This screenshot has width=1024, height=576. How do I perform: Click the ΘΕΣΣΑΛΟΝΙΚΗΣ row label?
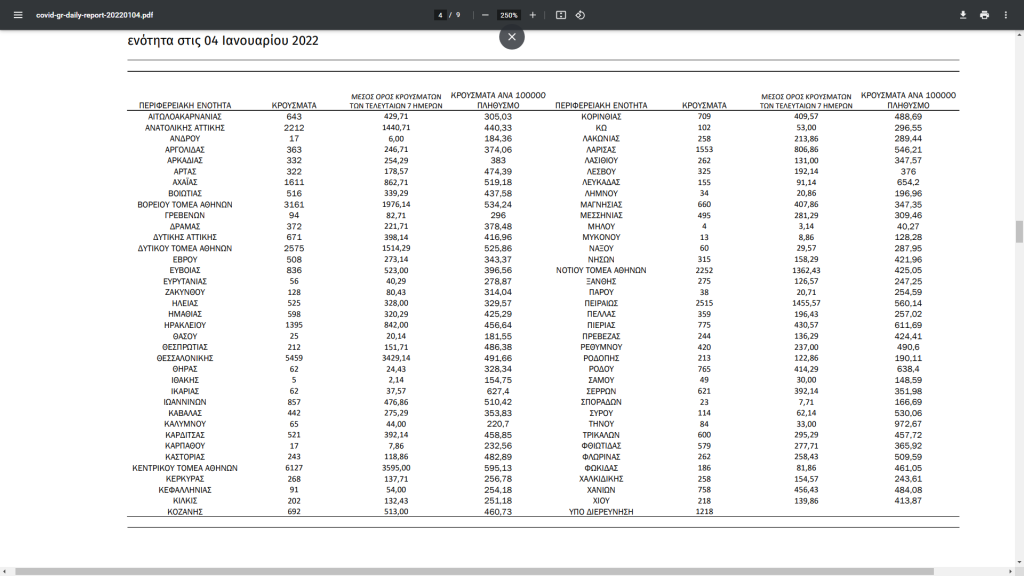[x=185, y=359]
